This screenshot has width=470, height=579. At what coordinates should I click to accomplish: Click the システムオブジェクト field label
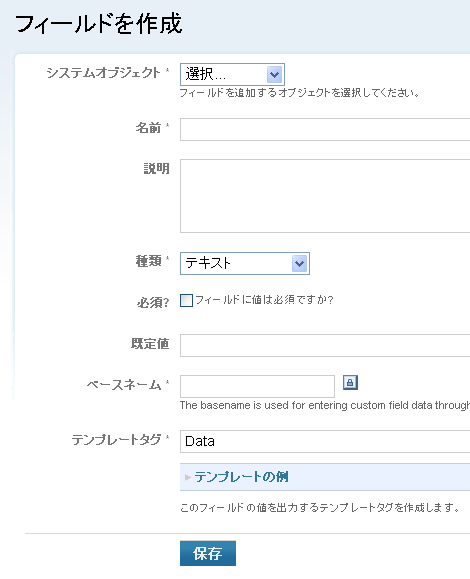pyautogui.click(x=103, y=73)
